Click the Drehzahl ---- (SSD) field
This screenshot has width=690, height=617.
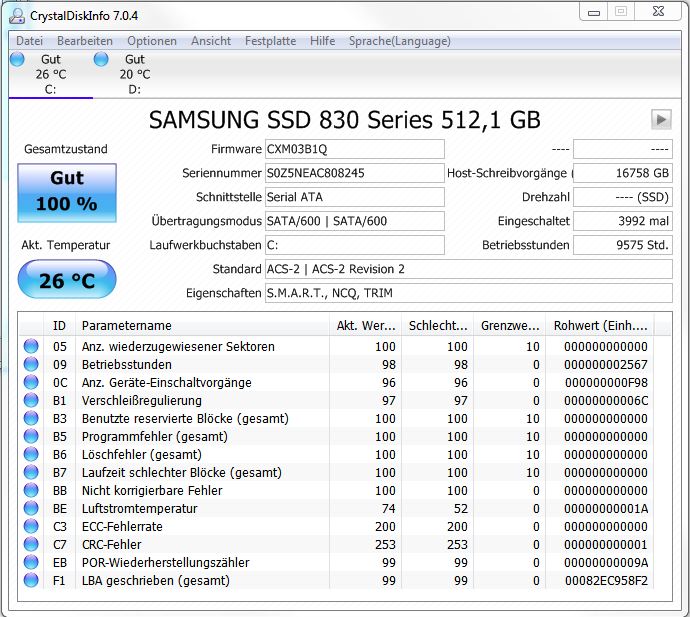623,197
